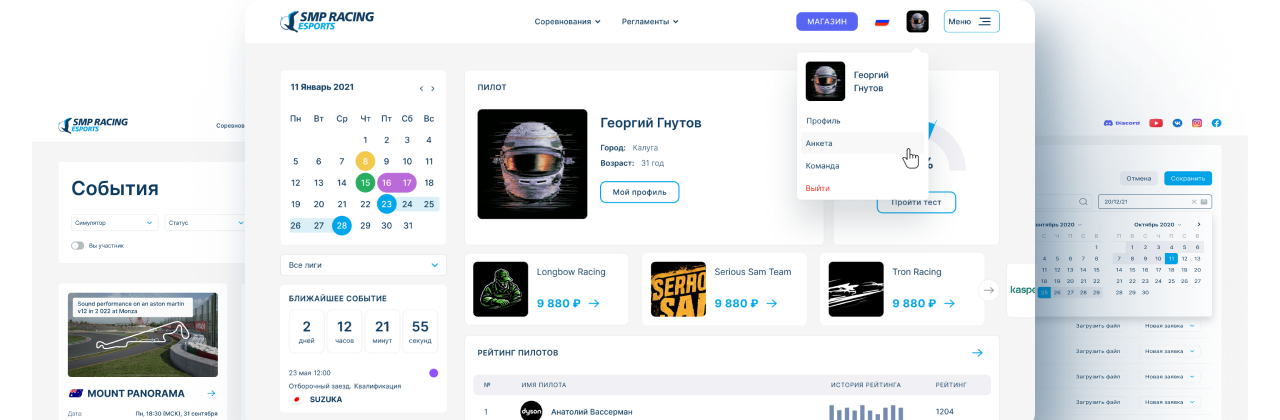Open Longbow Racing via its arrow icon
Viewport: 1280px width, 420px height.
click(x=594, y=303)
